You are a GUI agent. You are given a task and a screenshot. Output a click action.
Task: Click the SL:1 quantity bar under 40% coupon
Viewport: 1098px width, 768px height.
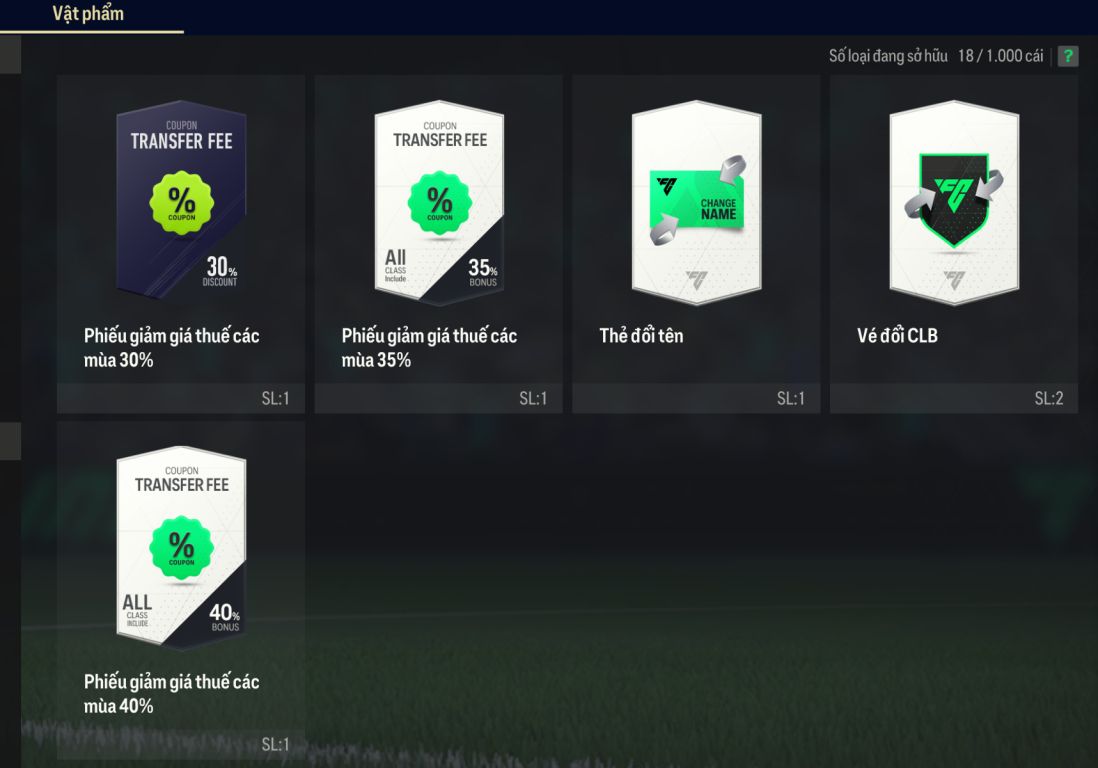tap(181, 744)
